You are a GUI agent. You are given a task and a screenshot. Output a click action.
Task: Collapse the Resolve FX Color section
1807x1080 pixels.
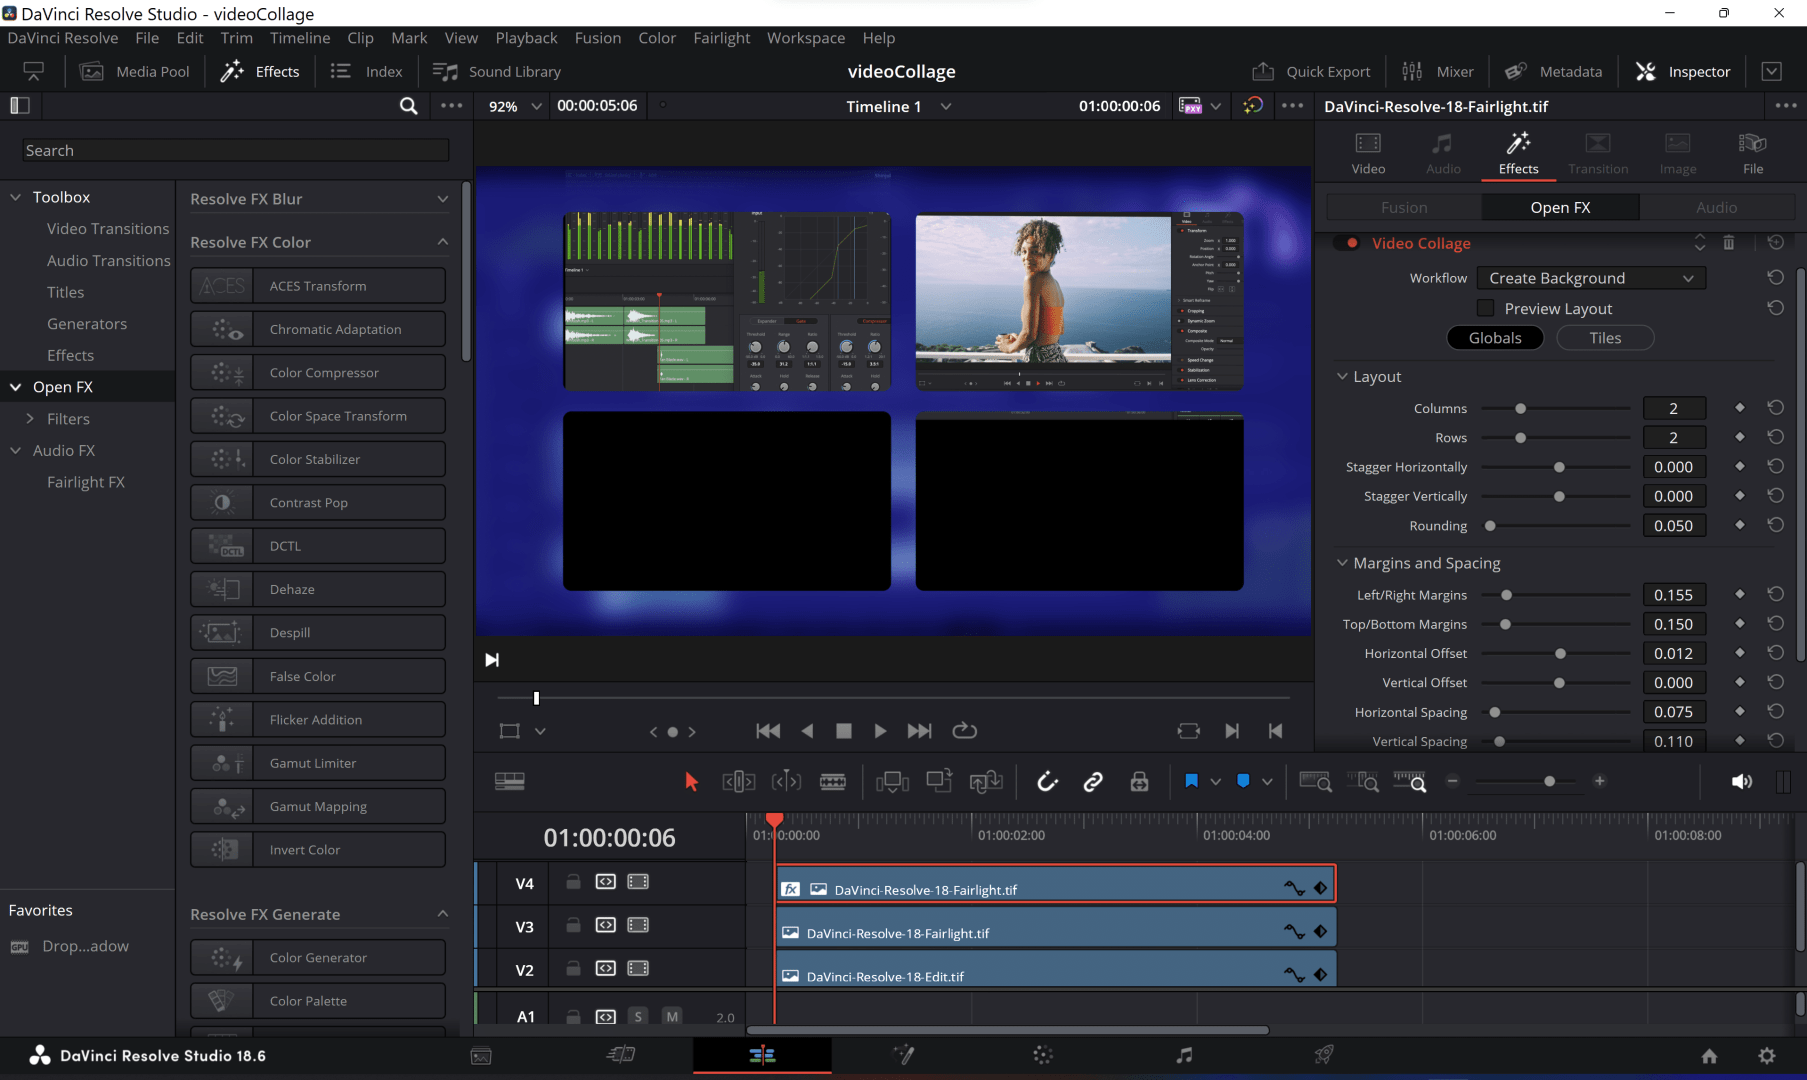443,241
